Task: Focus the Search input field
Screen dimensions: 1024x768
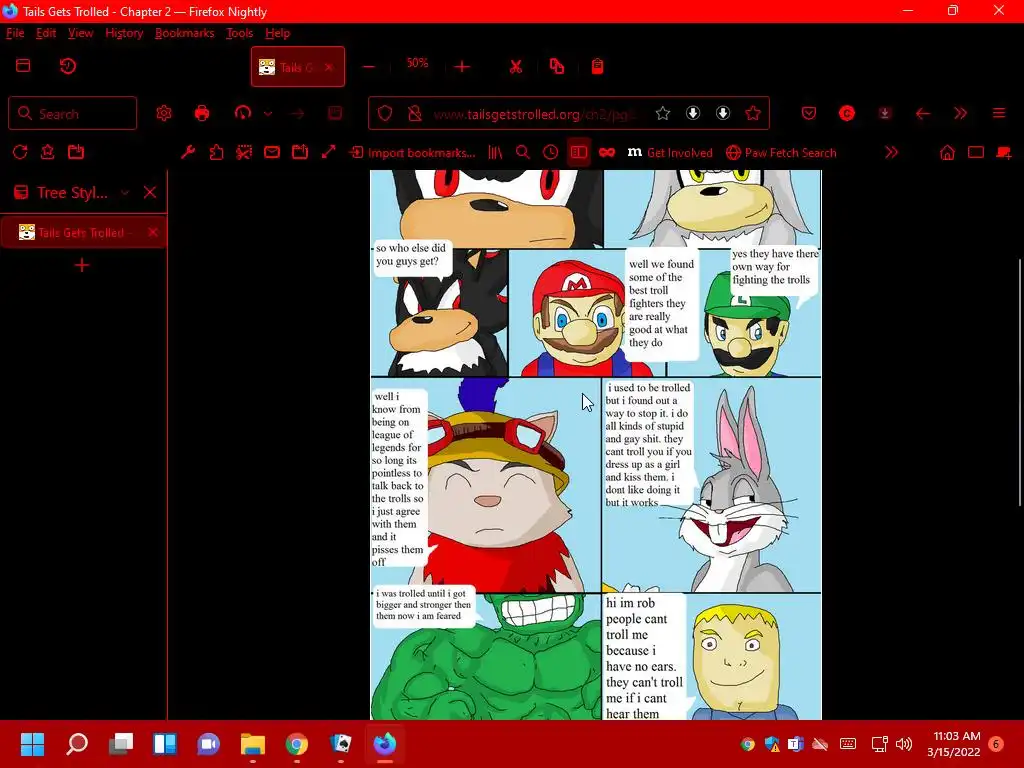Action: click(x=72, y=114)
